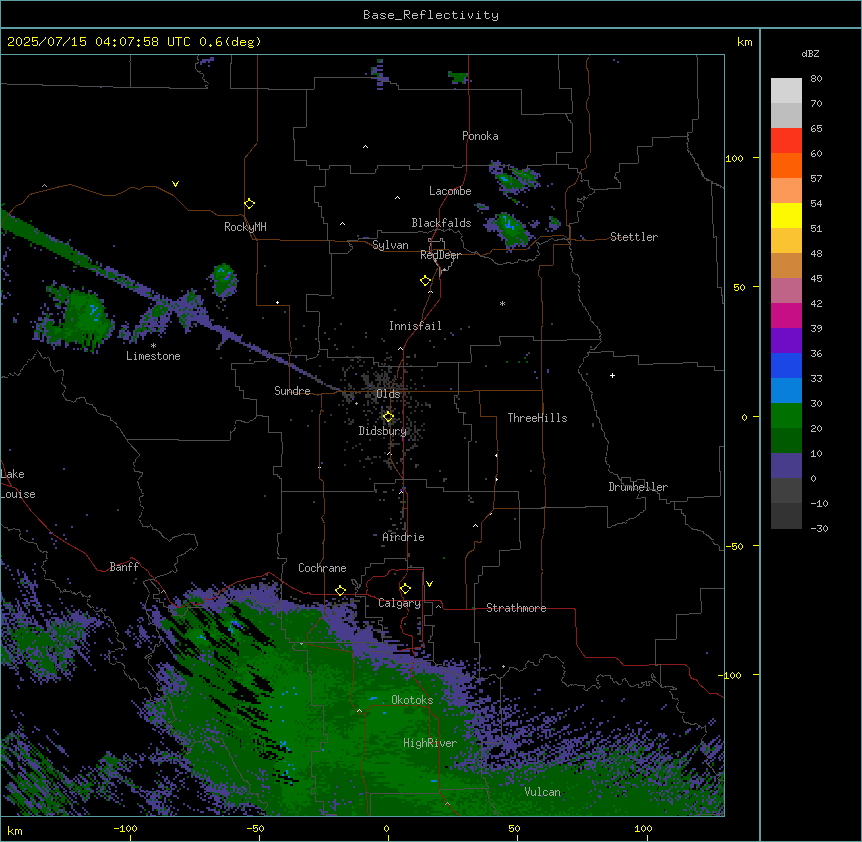Click the -100 tick label on bottom axis

pyautogui.click(x=125, y=828)
